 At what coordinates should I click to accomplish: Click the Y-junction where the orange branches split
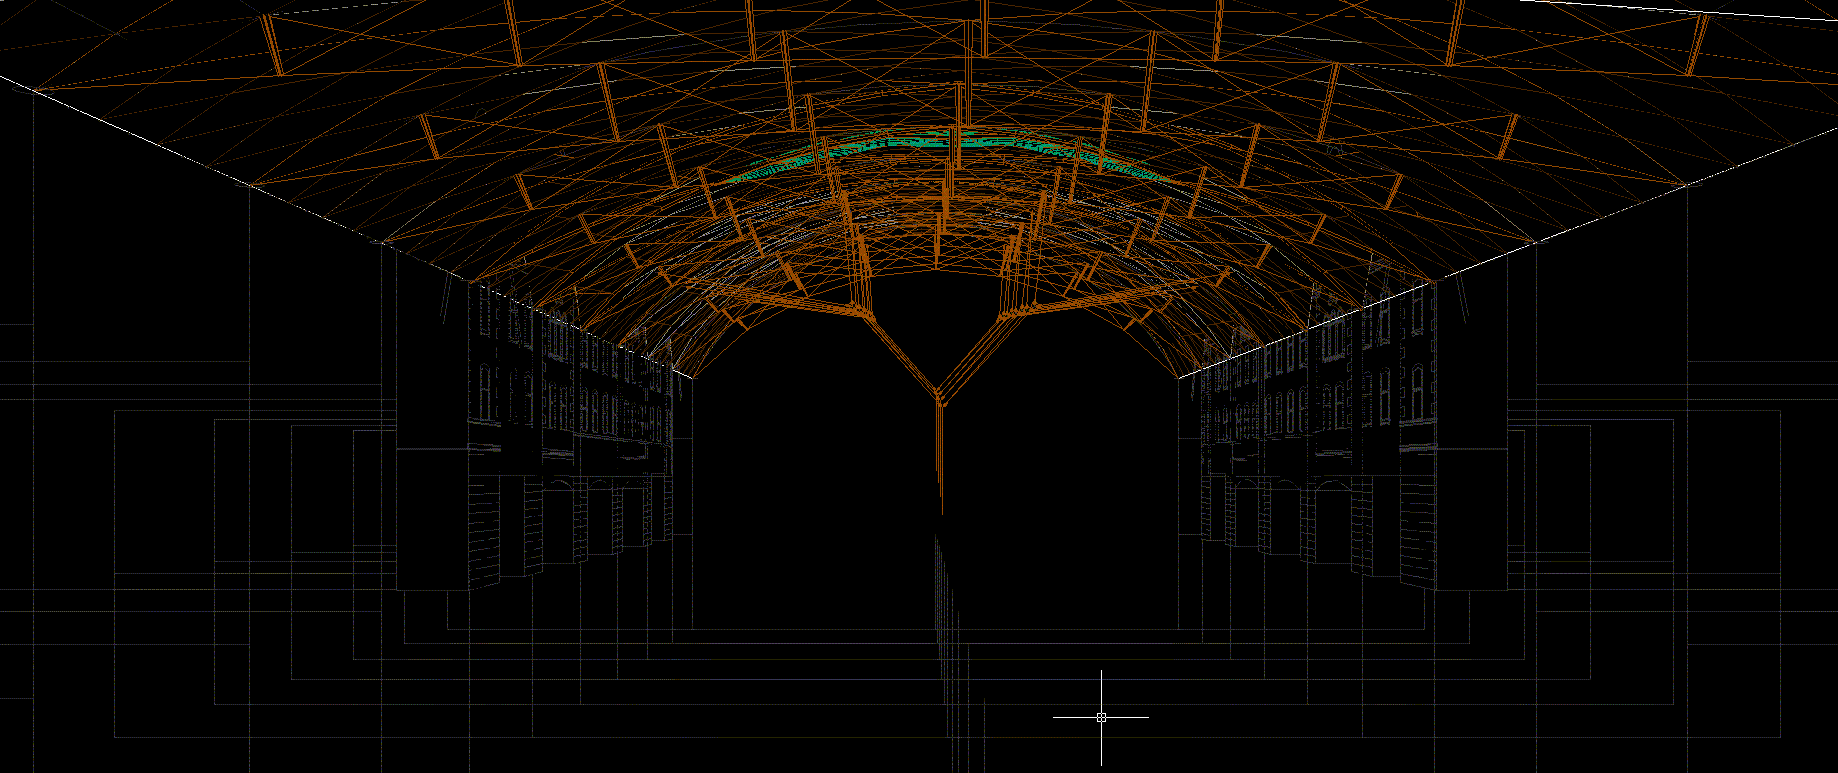tap(938, 390)
